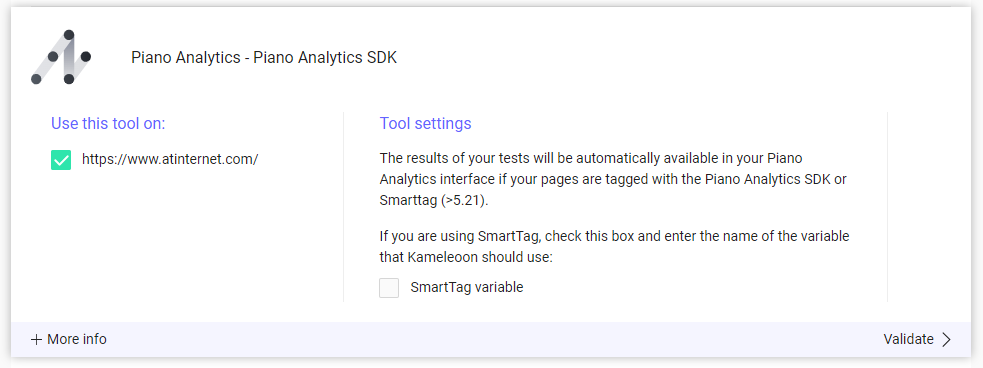The image size is (983, 368).
Task: Click the paragraph about test results availability
Action: [613, 179]
